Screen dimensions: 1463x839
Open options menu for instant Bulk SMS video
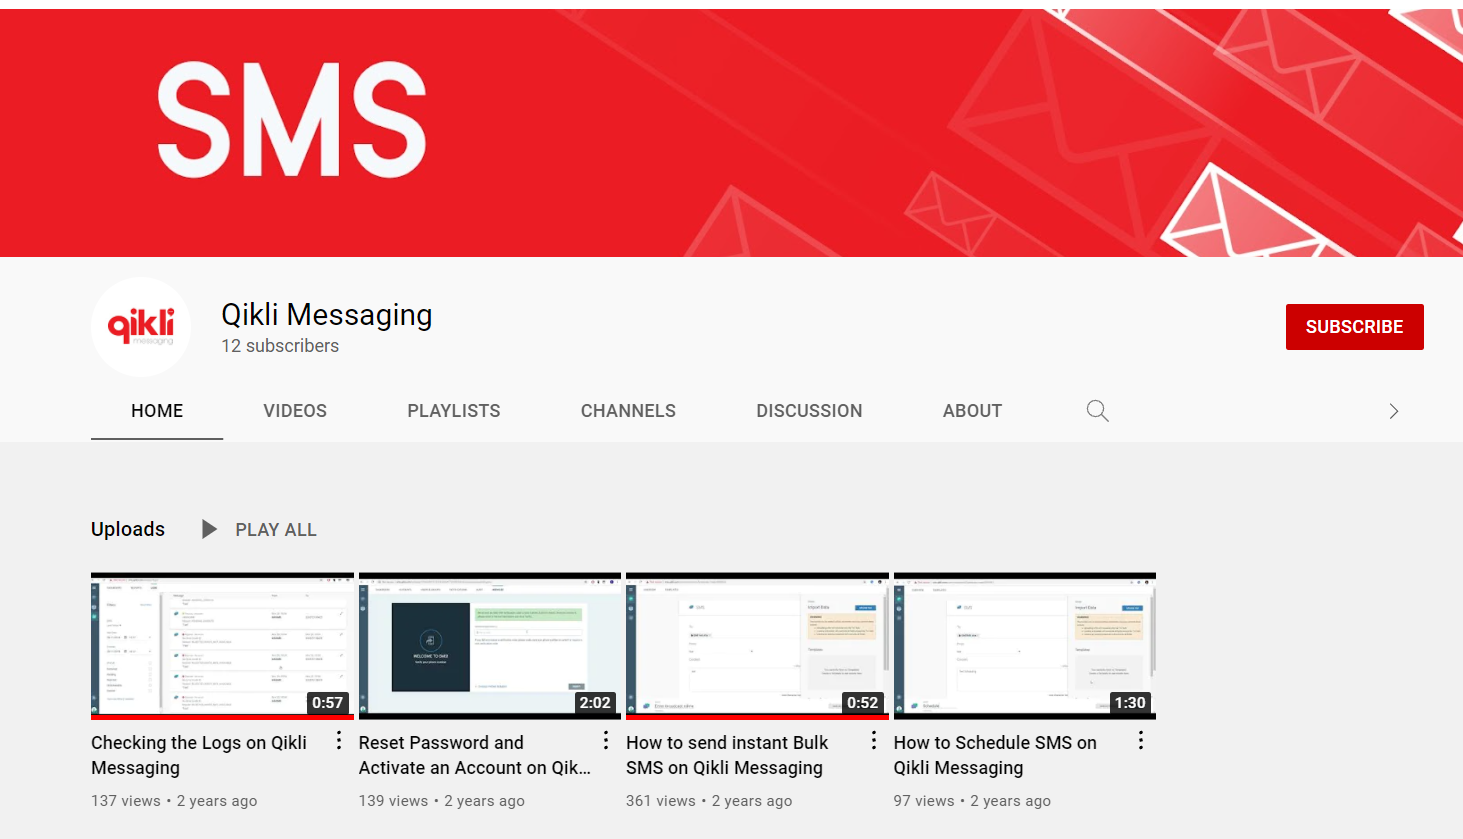(x=874, y=741)
